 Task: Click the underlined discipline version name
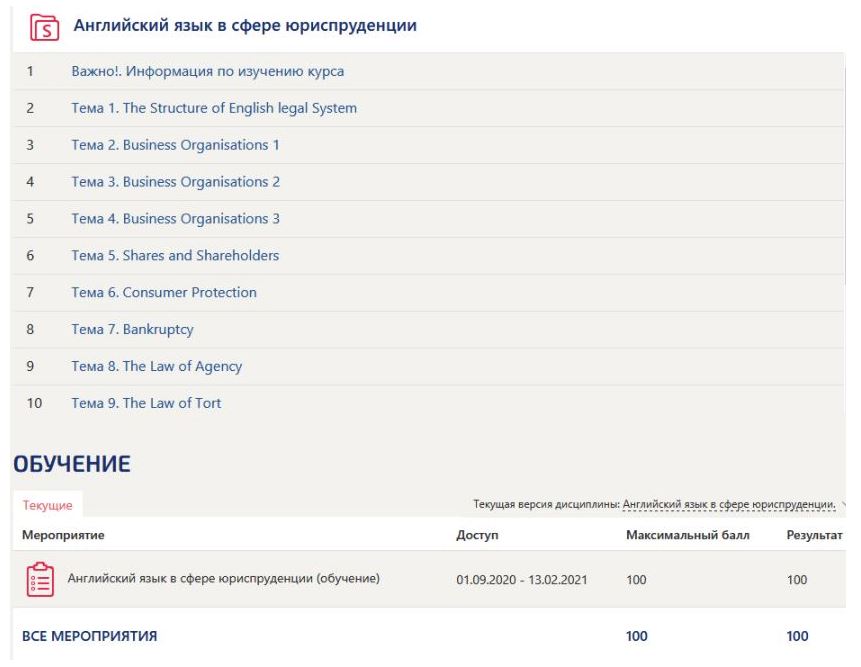(x=728, y=505)
